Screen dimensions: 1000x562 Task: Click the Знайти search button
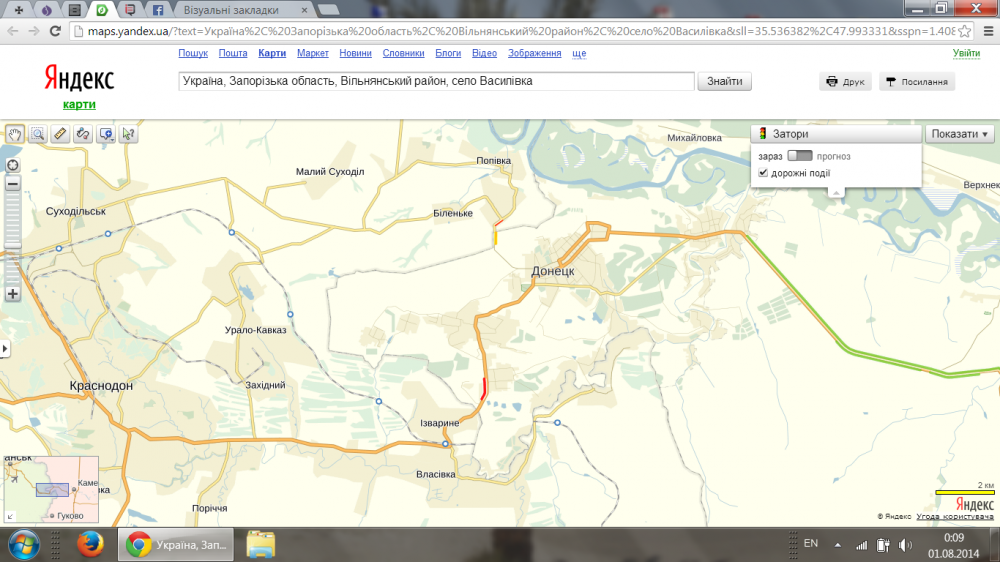[724, 81]
